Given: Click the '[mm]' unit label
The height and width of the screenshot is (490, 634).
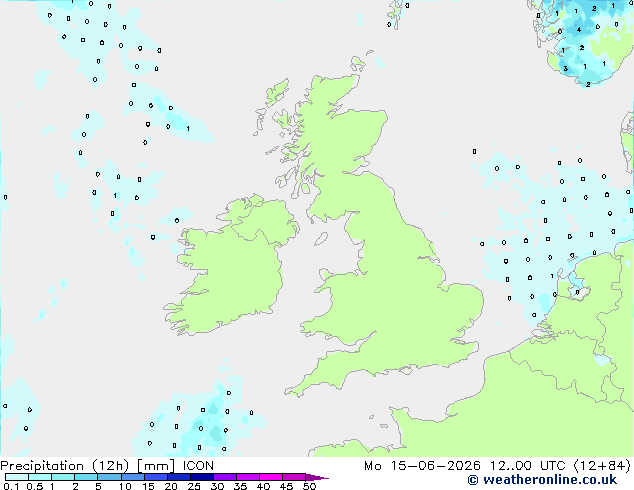Looking at the screenshot, I should click(x=156, y=466).
